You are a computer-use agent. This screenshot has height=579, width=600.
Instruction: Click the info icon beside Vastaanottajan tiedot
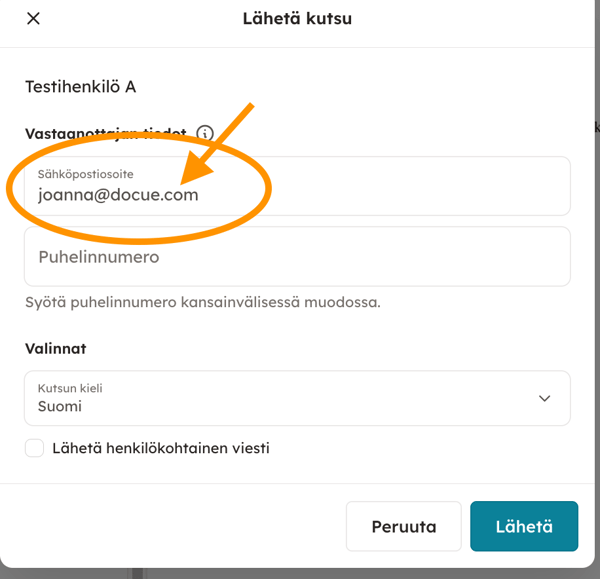(205, 133)
